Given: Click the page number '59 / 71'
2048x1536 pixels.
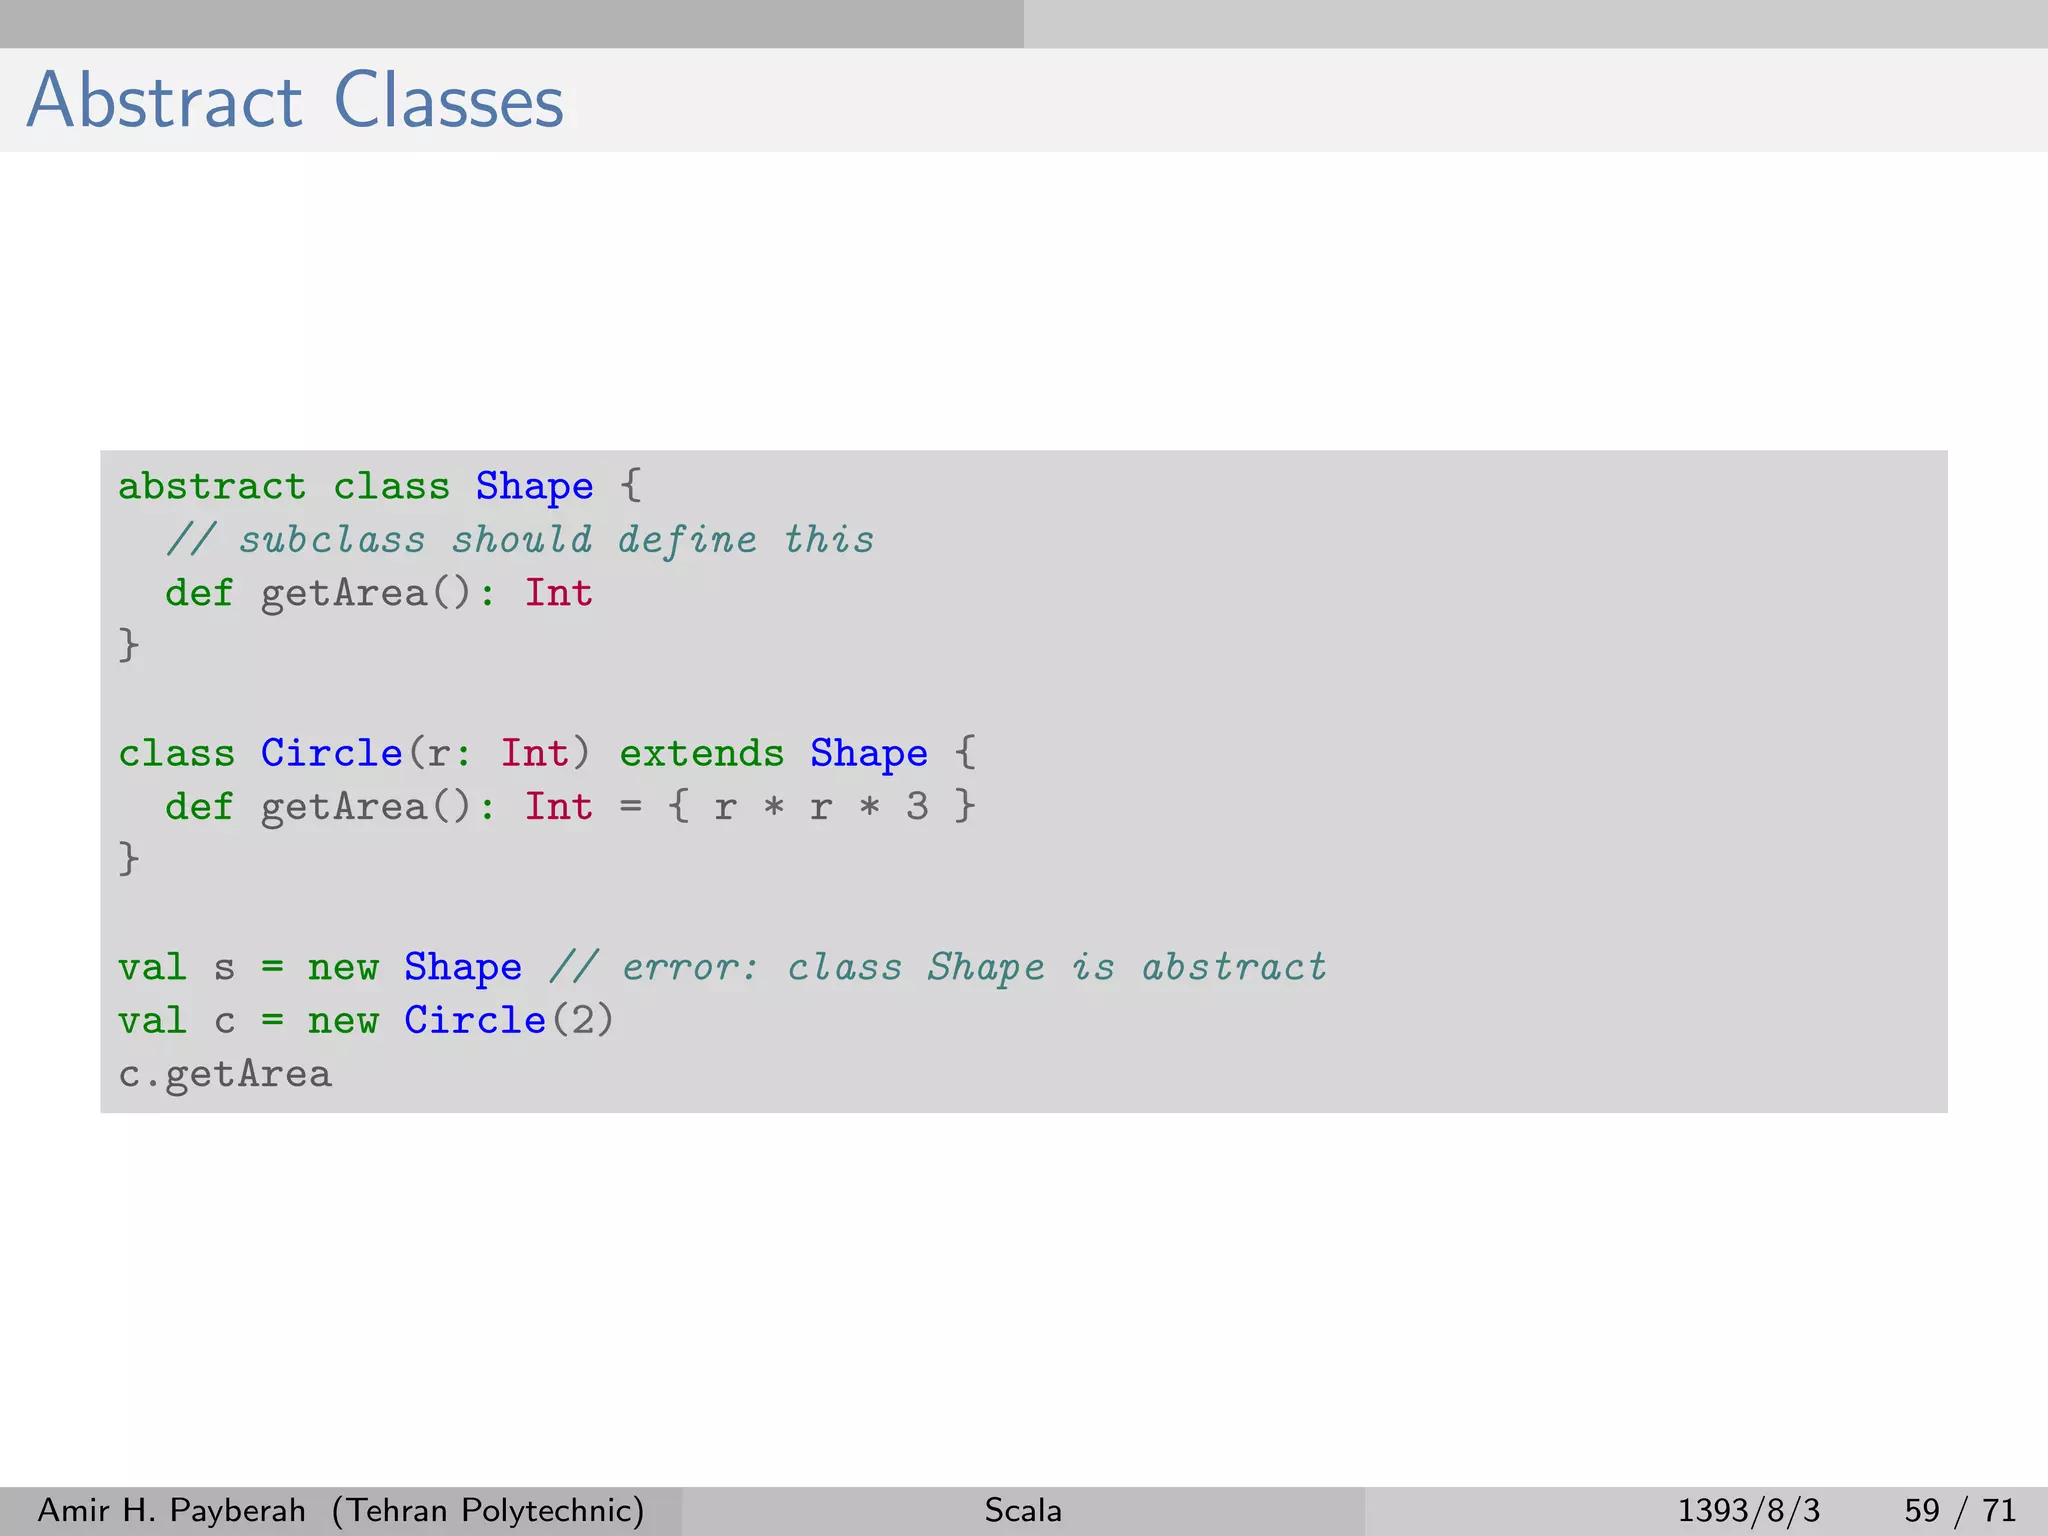Looking at the screenshot, I should click(x=1960, y=1510).
